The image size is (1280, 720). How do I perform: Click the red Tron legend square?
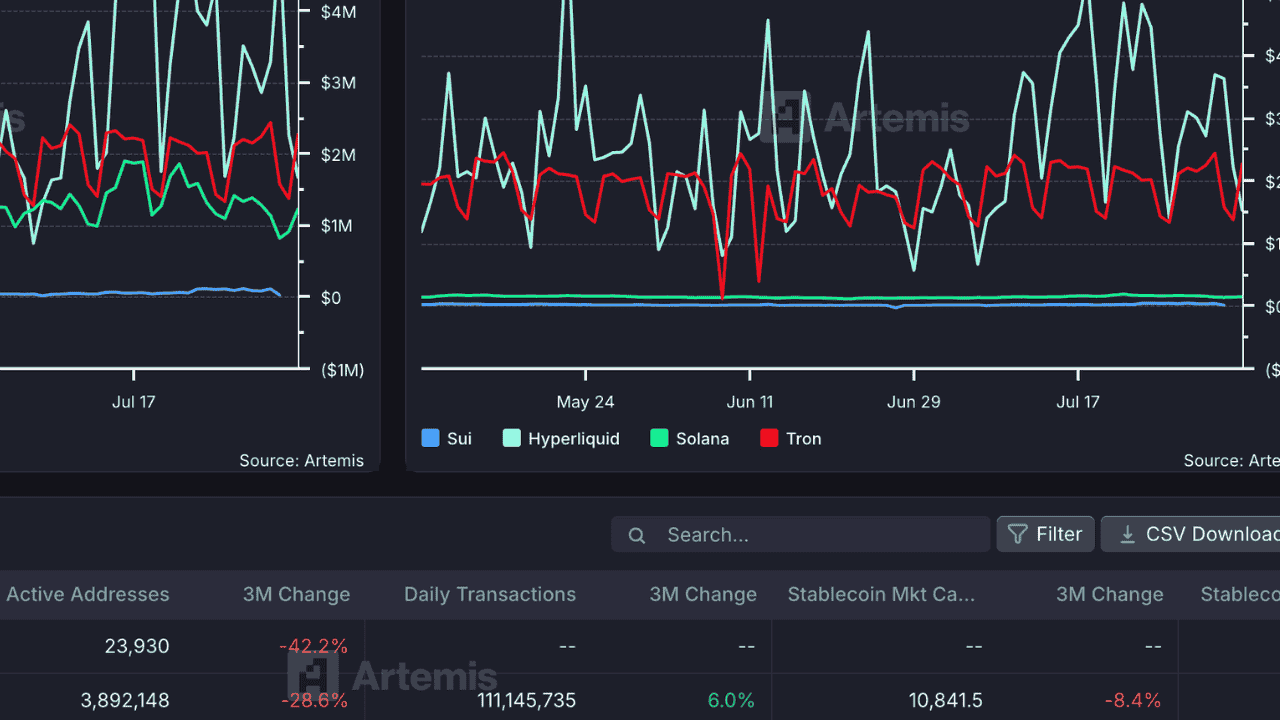click(769, 438)
